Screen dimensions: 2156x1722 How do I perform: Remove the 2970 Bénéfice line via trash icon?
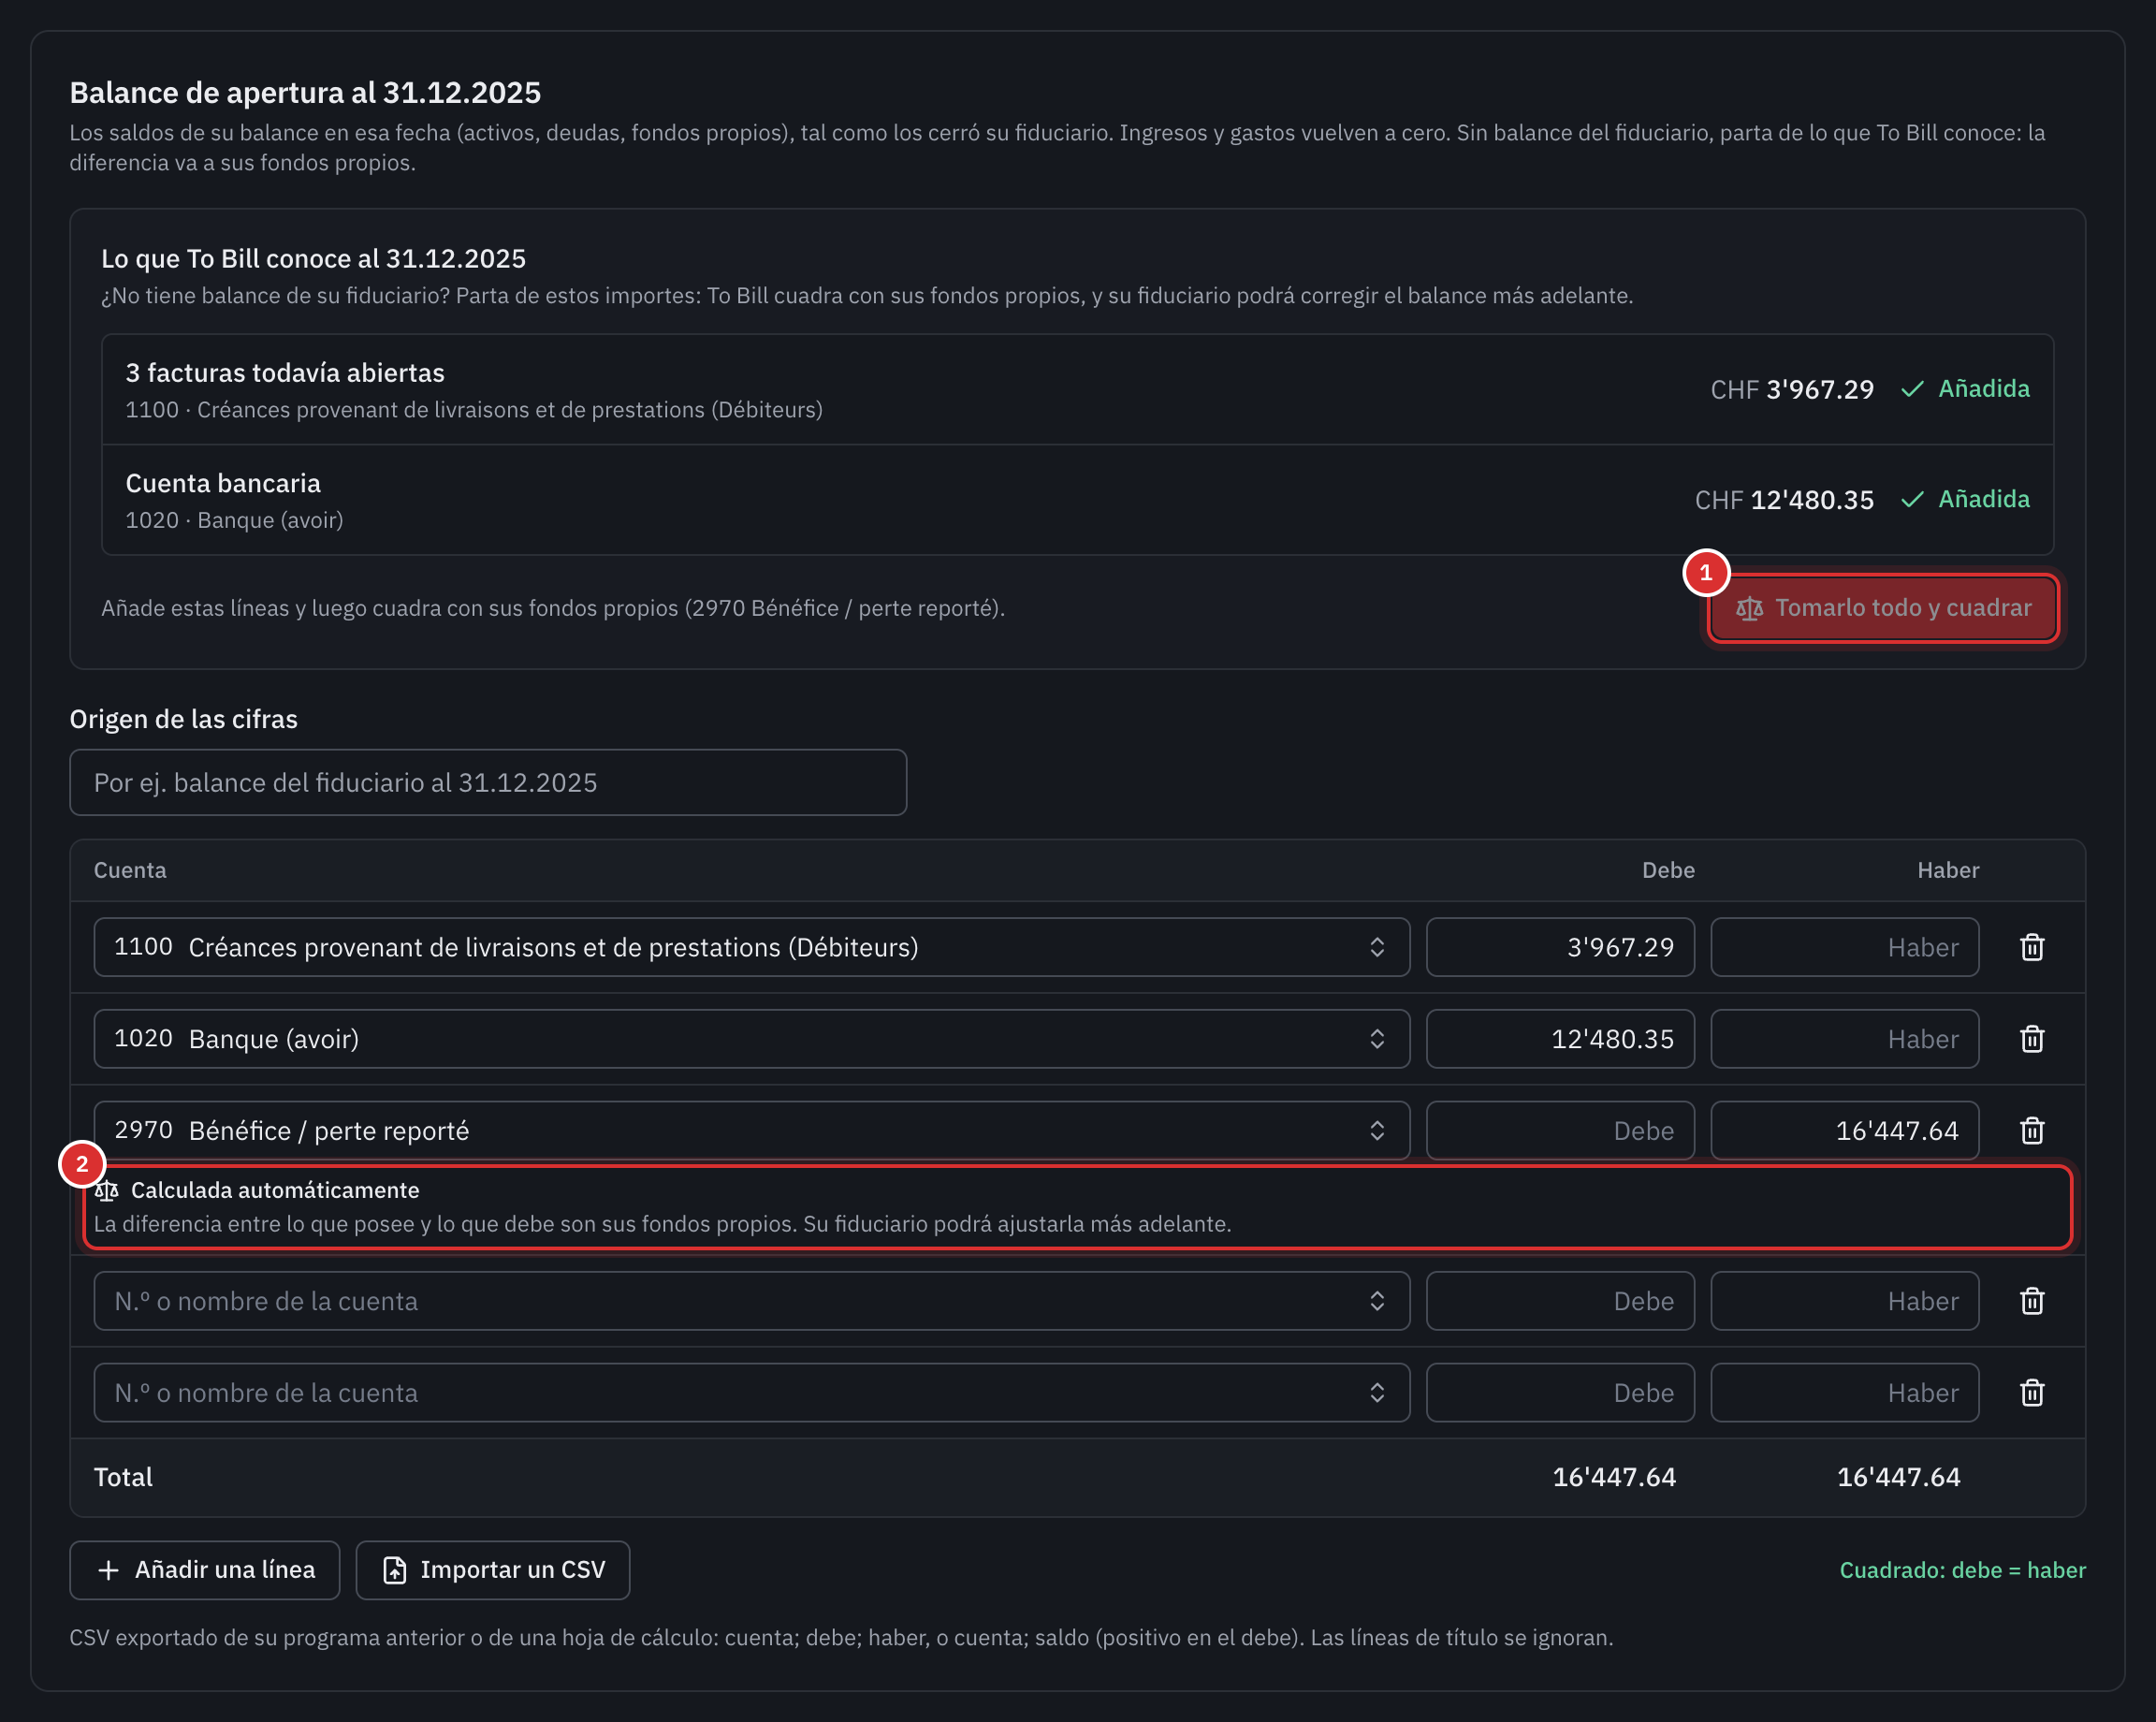[2031, 1131]
